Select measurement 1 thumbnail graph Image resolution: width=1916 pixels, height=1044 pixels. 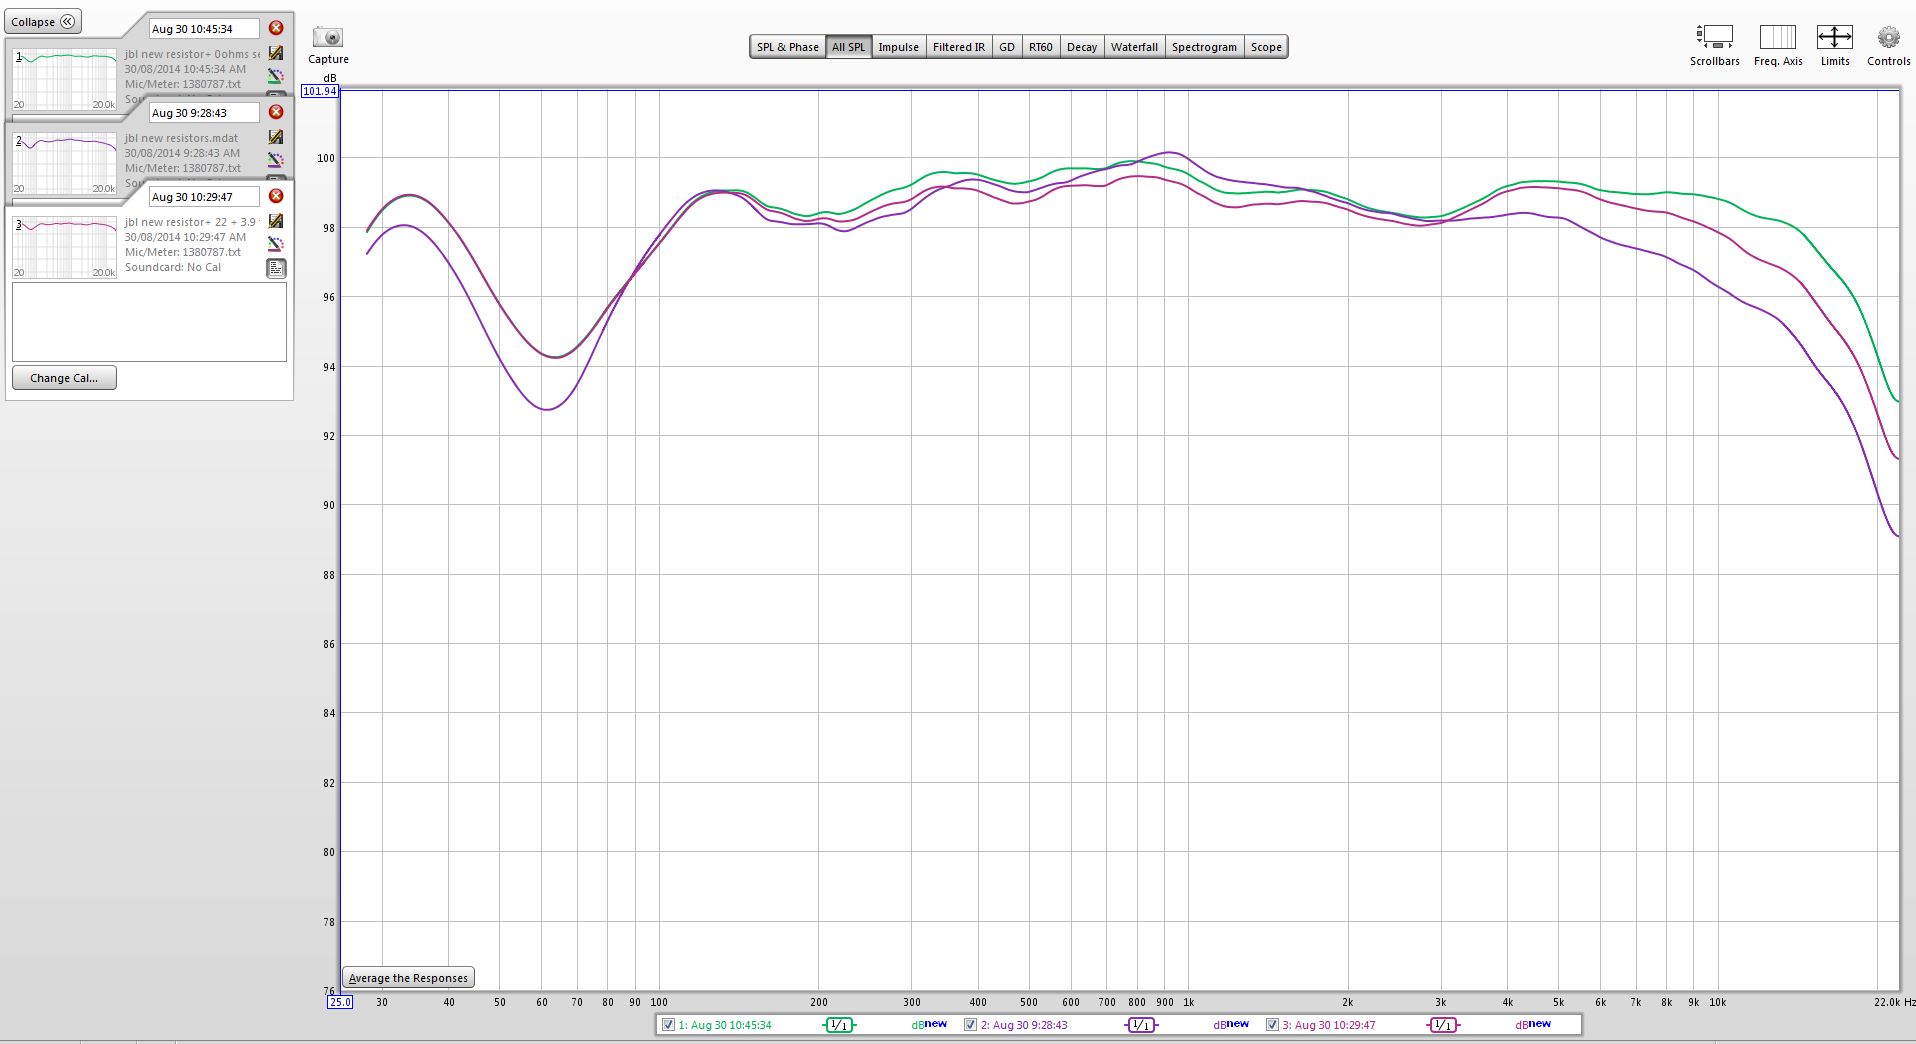[64, 79]
